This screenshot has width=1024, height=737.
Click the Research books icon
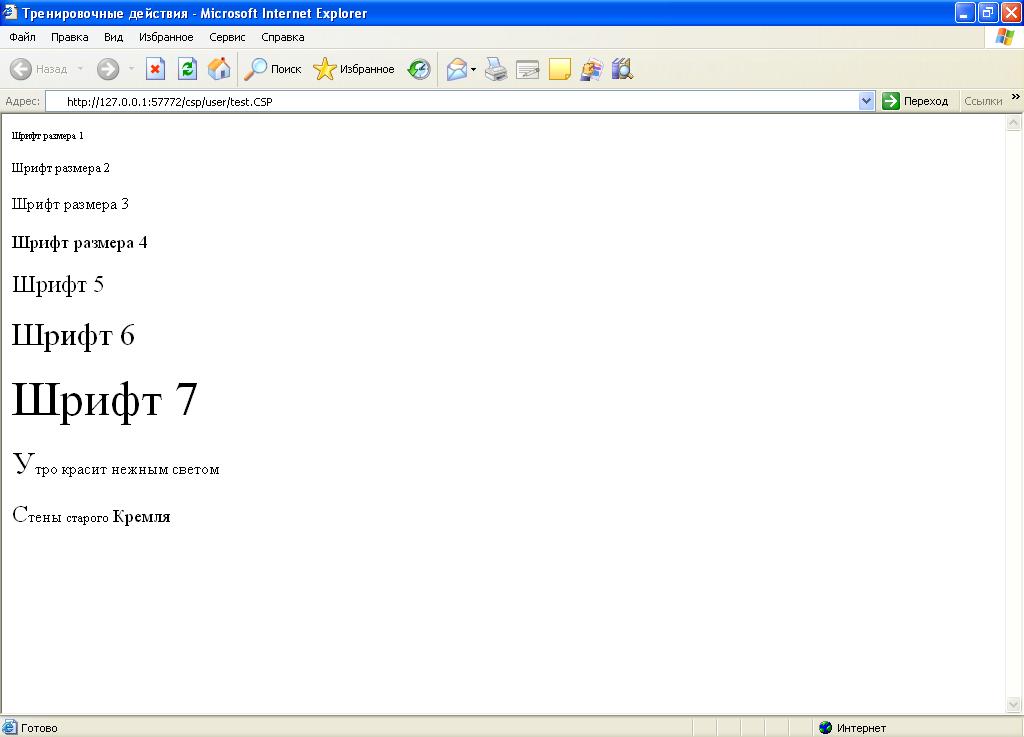[622, 69]
